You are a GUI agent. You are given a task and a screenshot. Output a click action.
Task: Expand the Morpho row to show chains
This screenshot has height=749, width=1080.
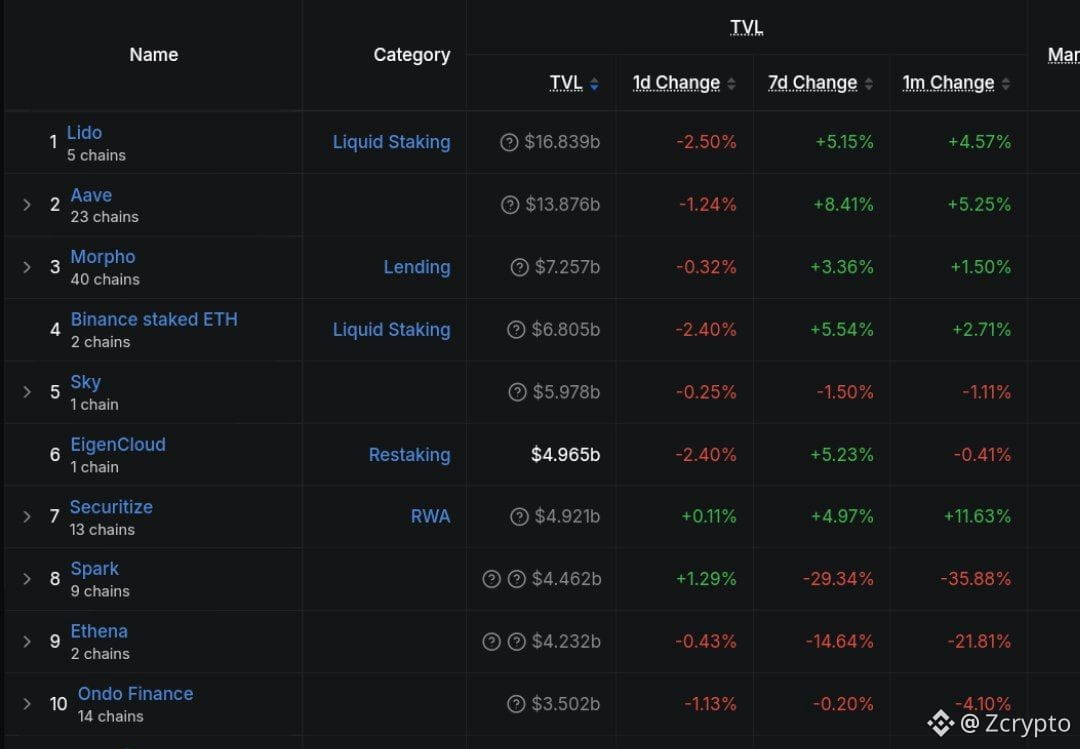click(x=27, y=267)
